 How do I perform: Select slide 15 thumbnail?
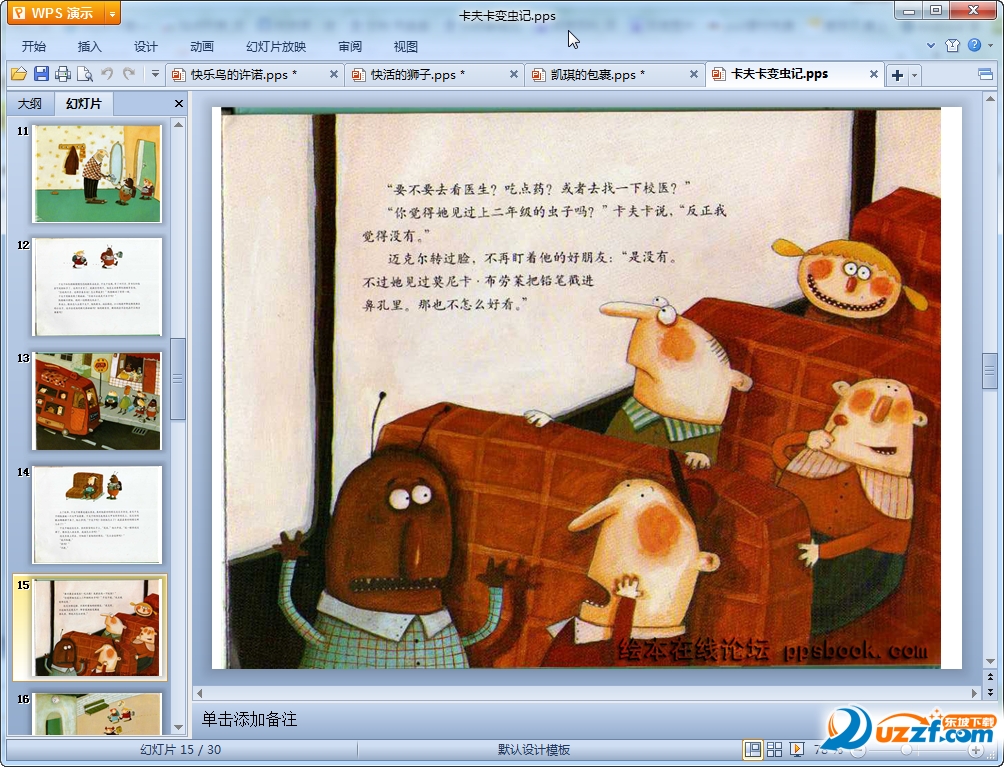(97, 627)
